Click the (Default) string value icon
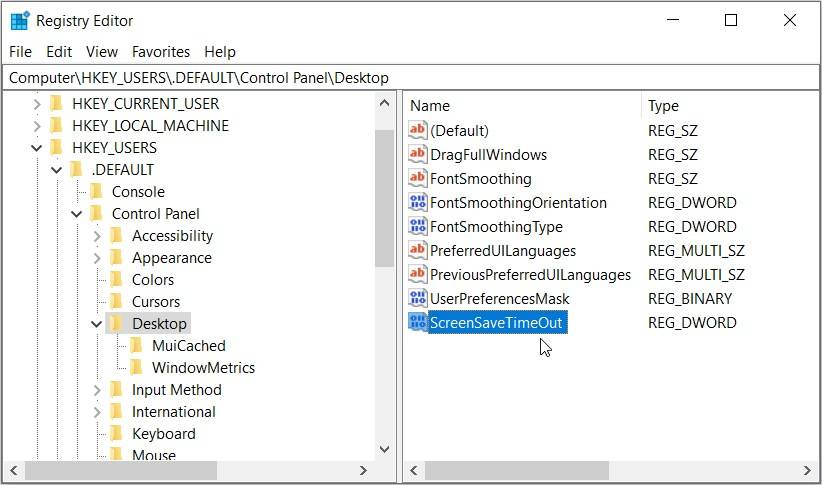 [x=418, y=131]
